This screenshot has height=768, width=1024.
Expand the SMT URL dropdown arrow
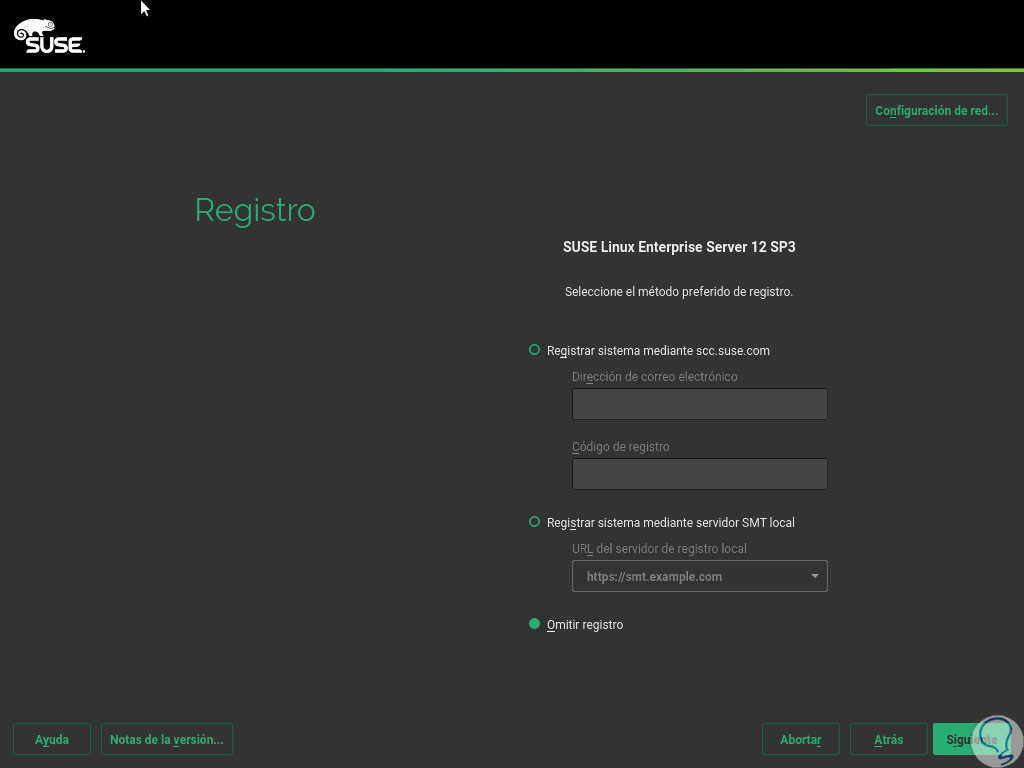pos(814,576)
